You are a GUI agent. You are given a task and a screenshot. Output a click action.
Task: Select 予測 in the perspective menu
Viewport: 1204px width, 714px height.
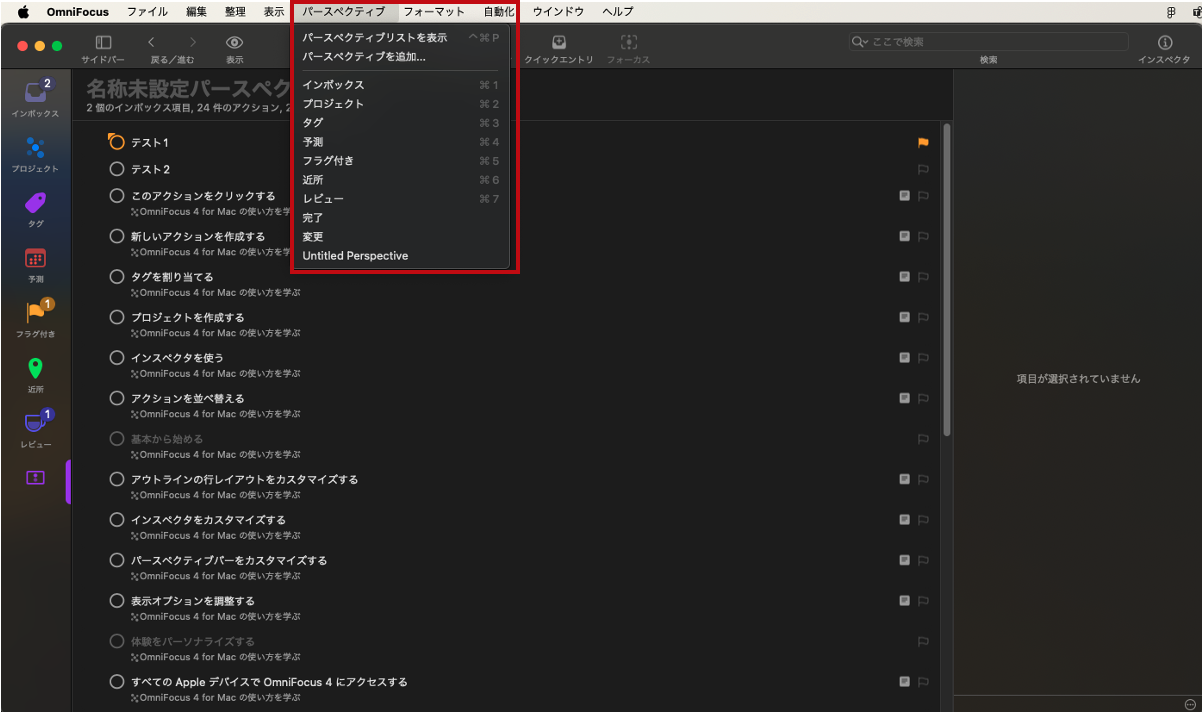[401, 142]
